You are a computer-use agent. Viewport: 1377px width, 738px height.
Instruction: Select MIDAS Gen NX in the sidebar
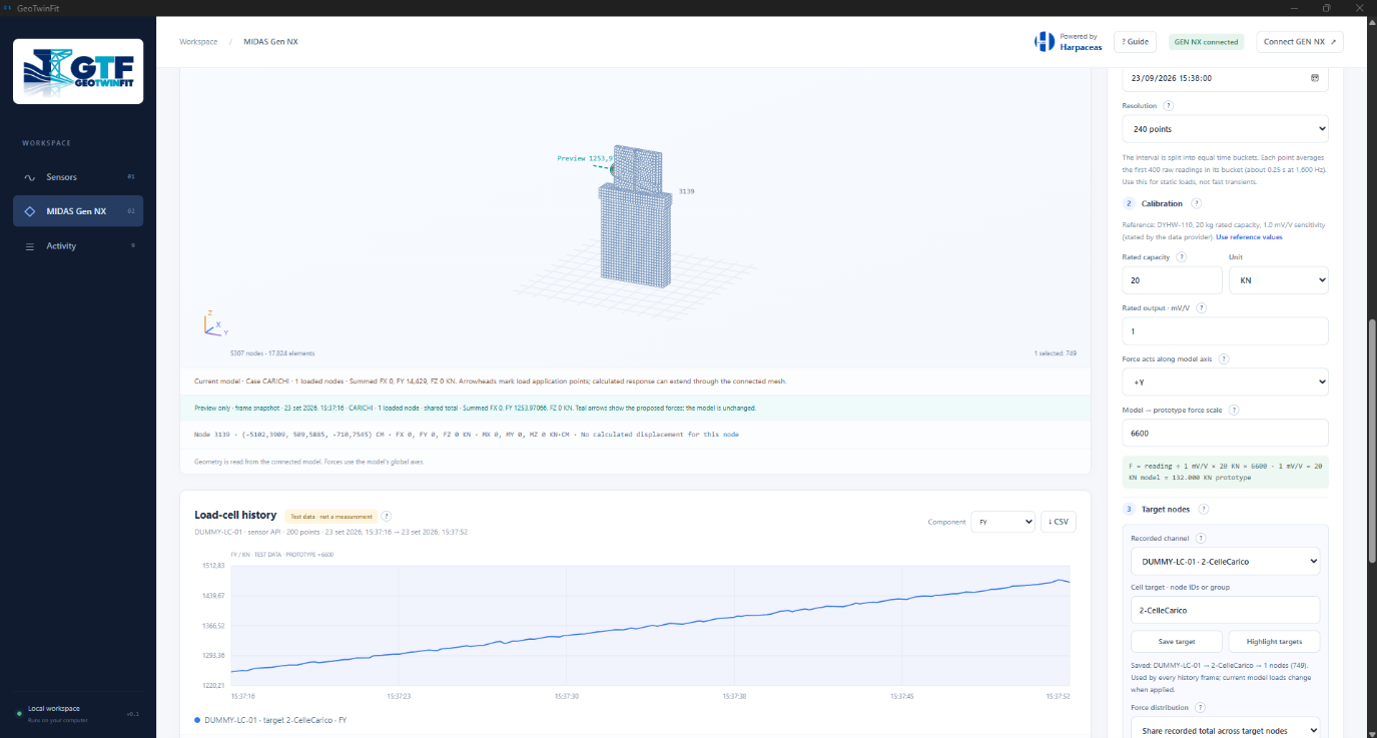pos(78,211)
